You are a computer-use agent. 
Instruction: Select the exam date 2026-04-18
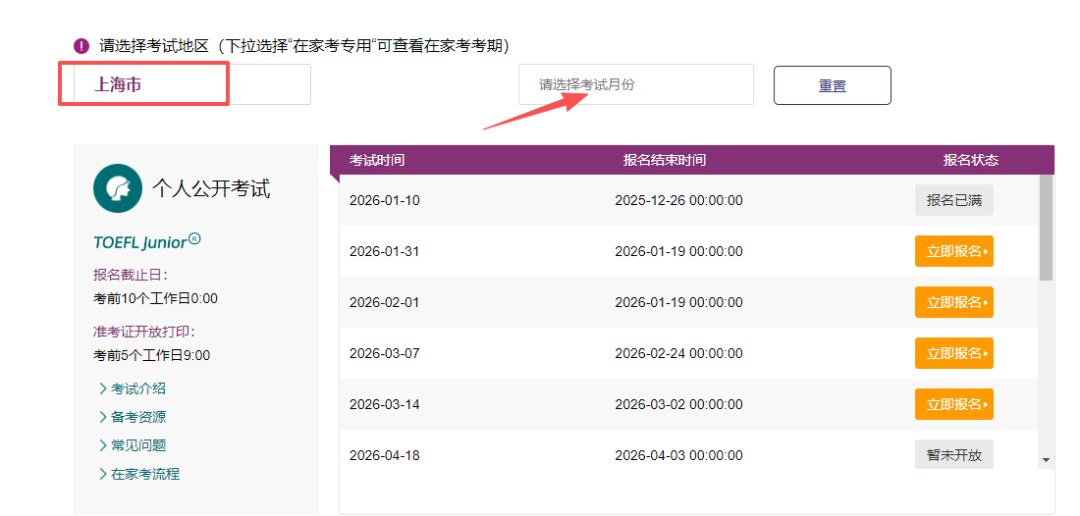(384, 455)
